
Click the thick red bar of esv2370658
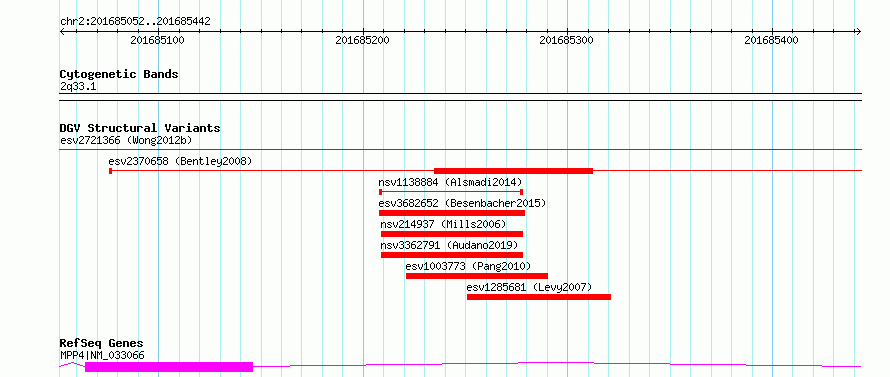[x=513, y=170]
